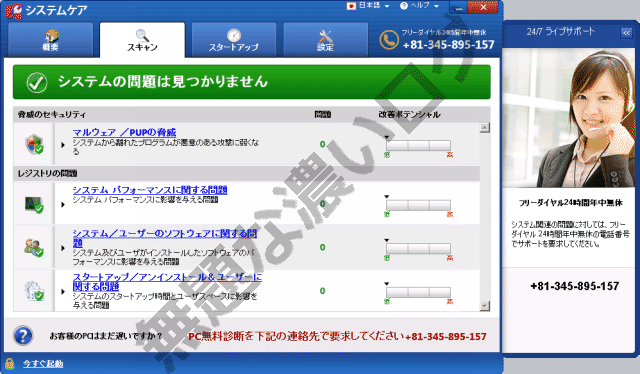Click the malware shield icon

[34, 145]
